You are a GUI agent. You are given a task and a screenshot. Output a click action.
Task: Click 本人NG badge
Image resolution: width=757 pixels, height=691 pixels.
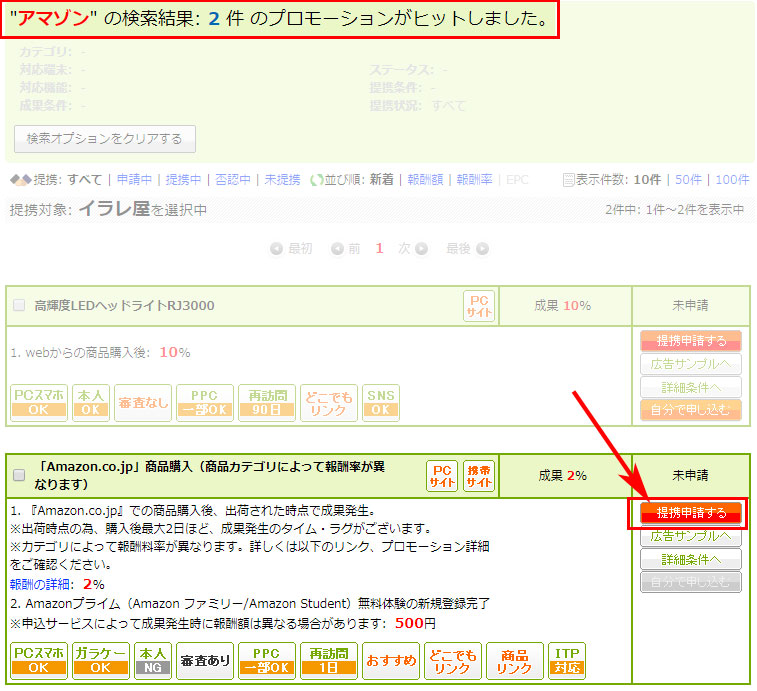pos(153,661)
